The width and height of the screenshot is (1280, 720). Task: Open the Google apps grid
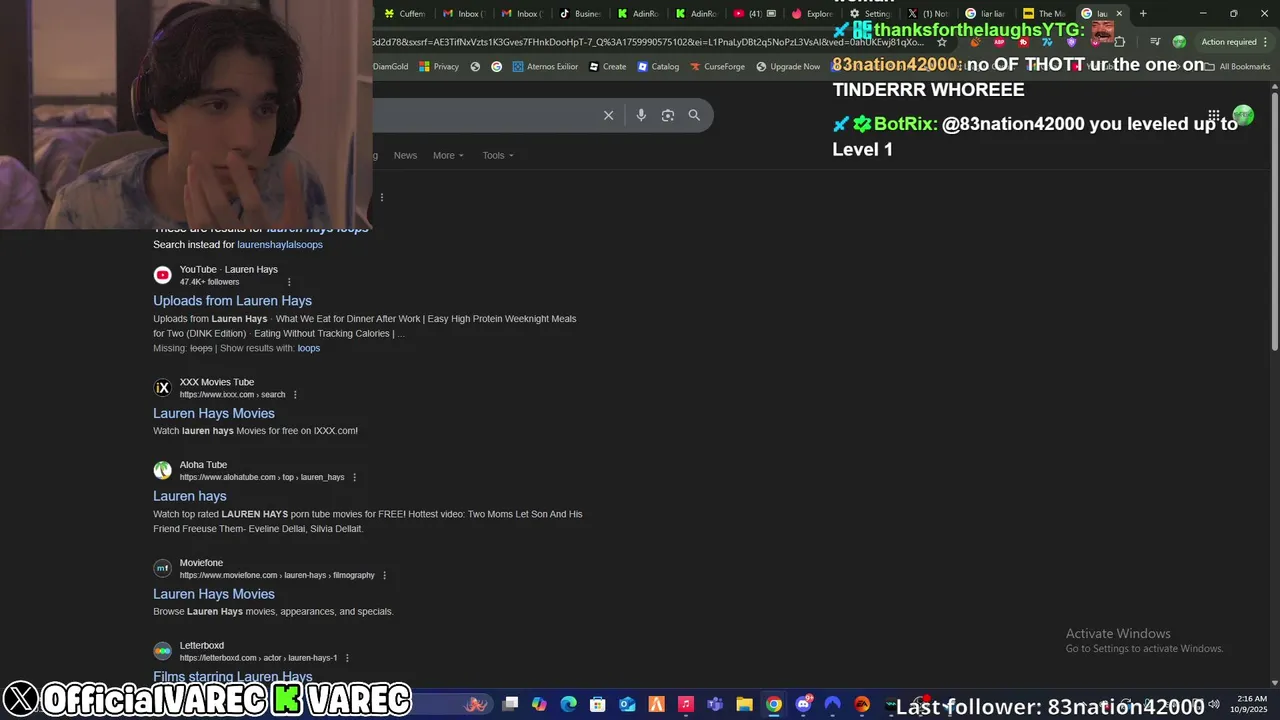tap(1213, 116)
